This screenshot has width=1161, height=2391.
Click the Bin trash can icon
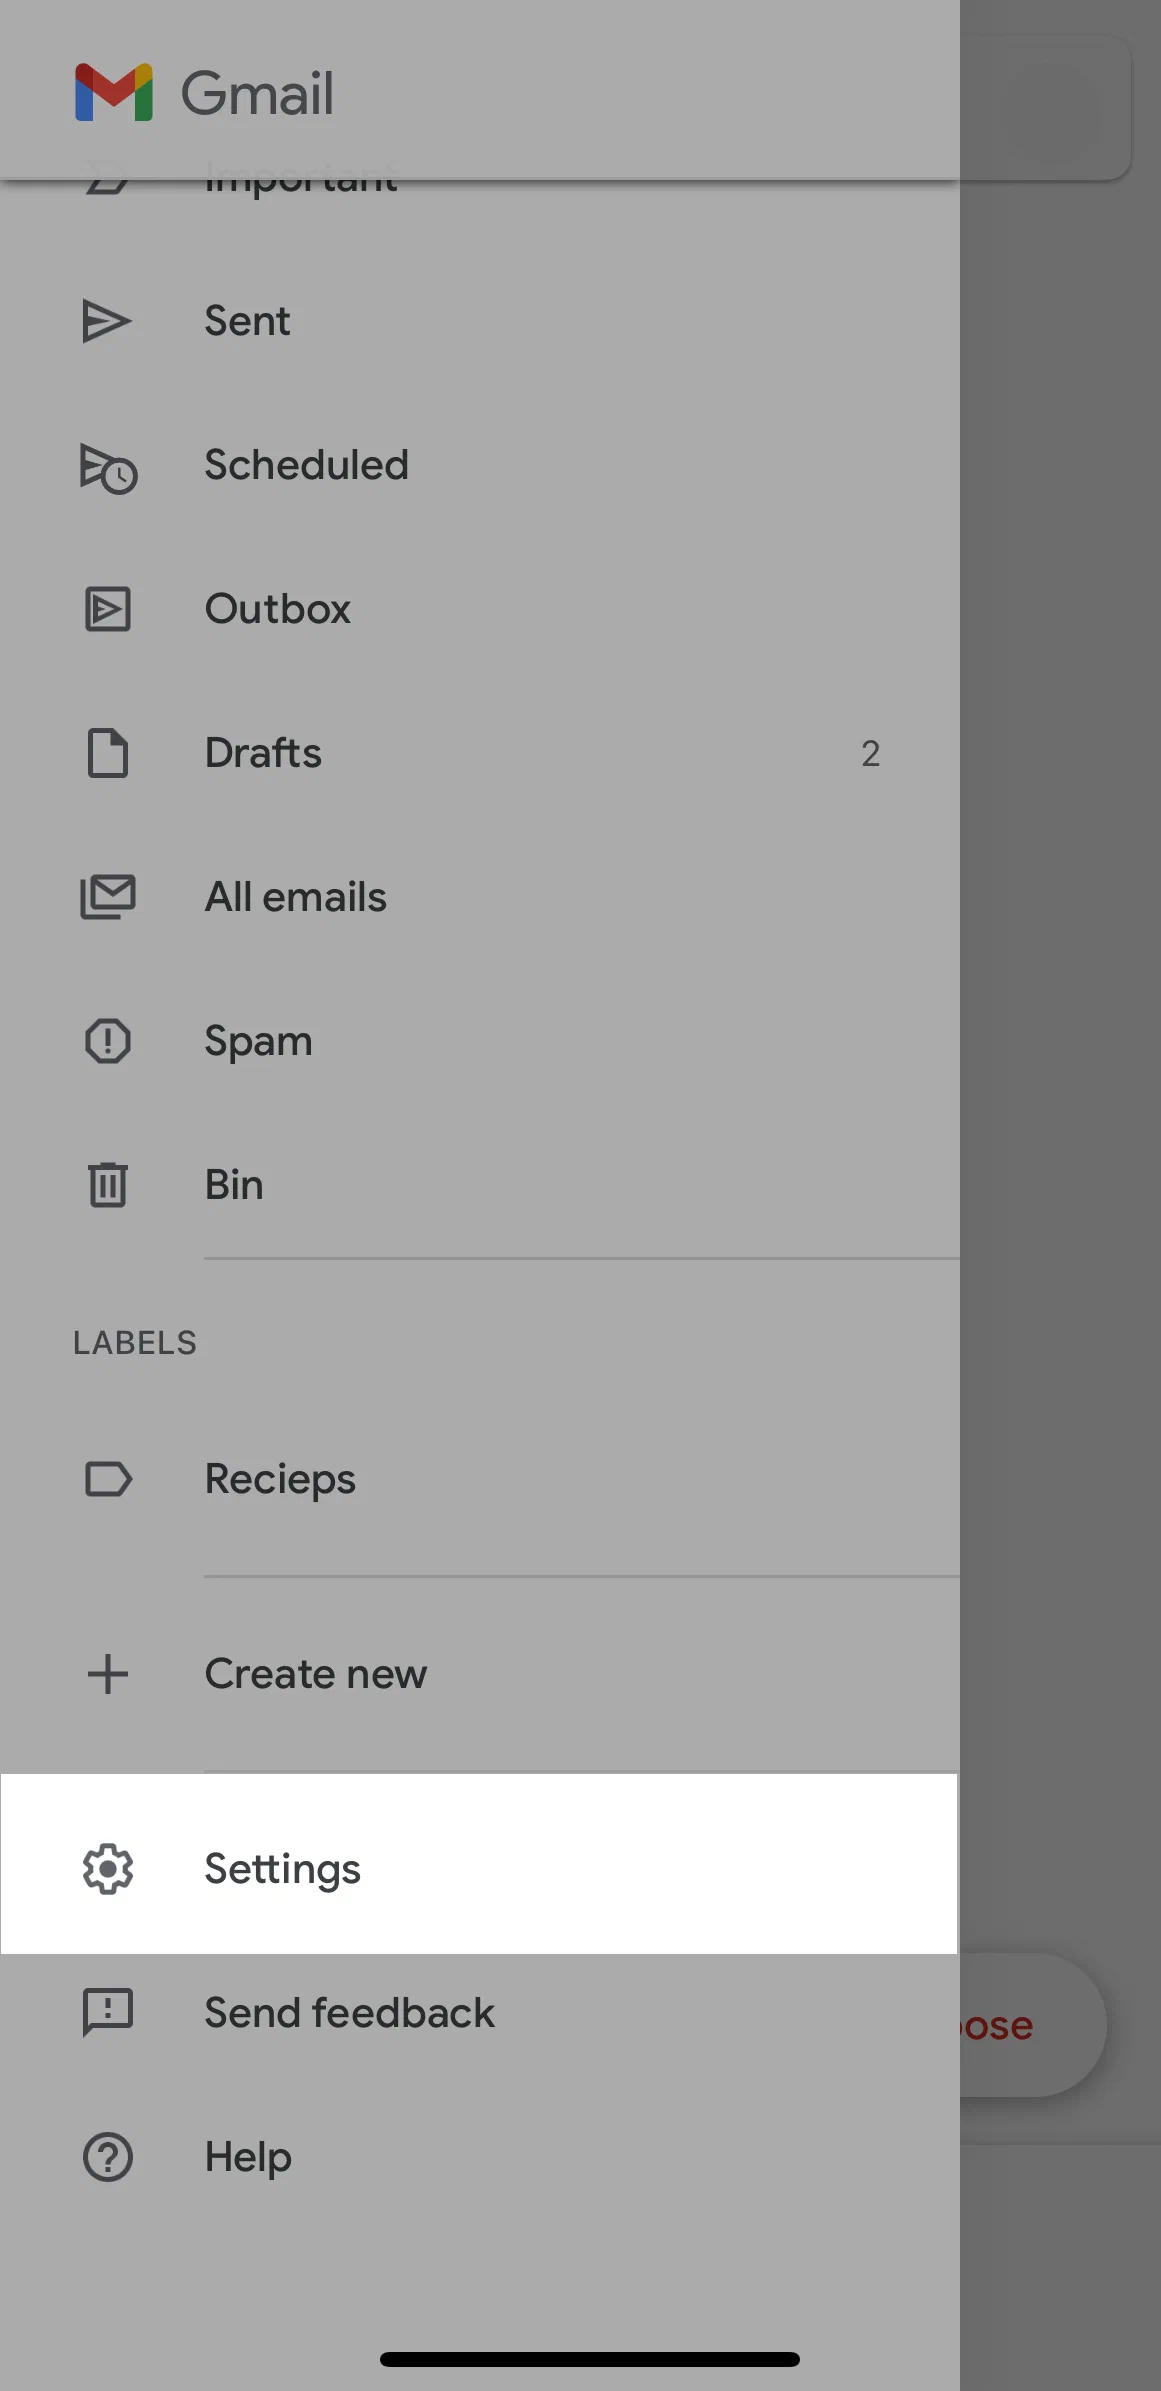tap(107, 1185)
